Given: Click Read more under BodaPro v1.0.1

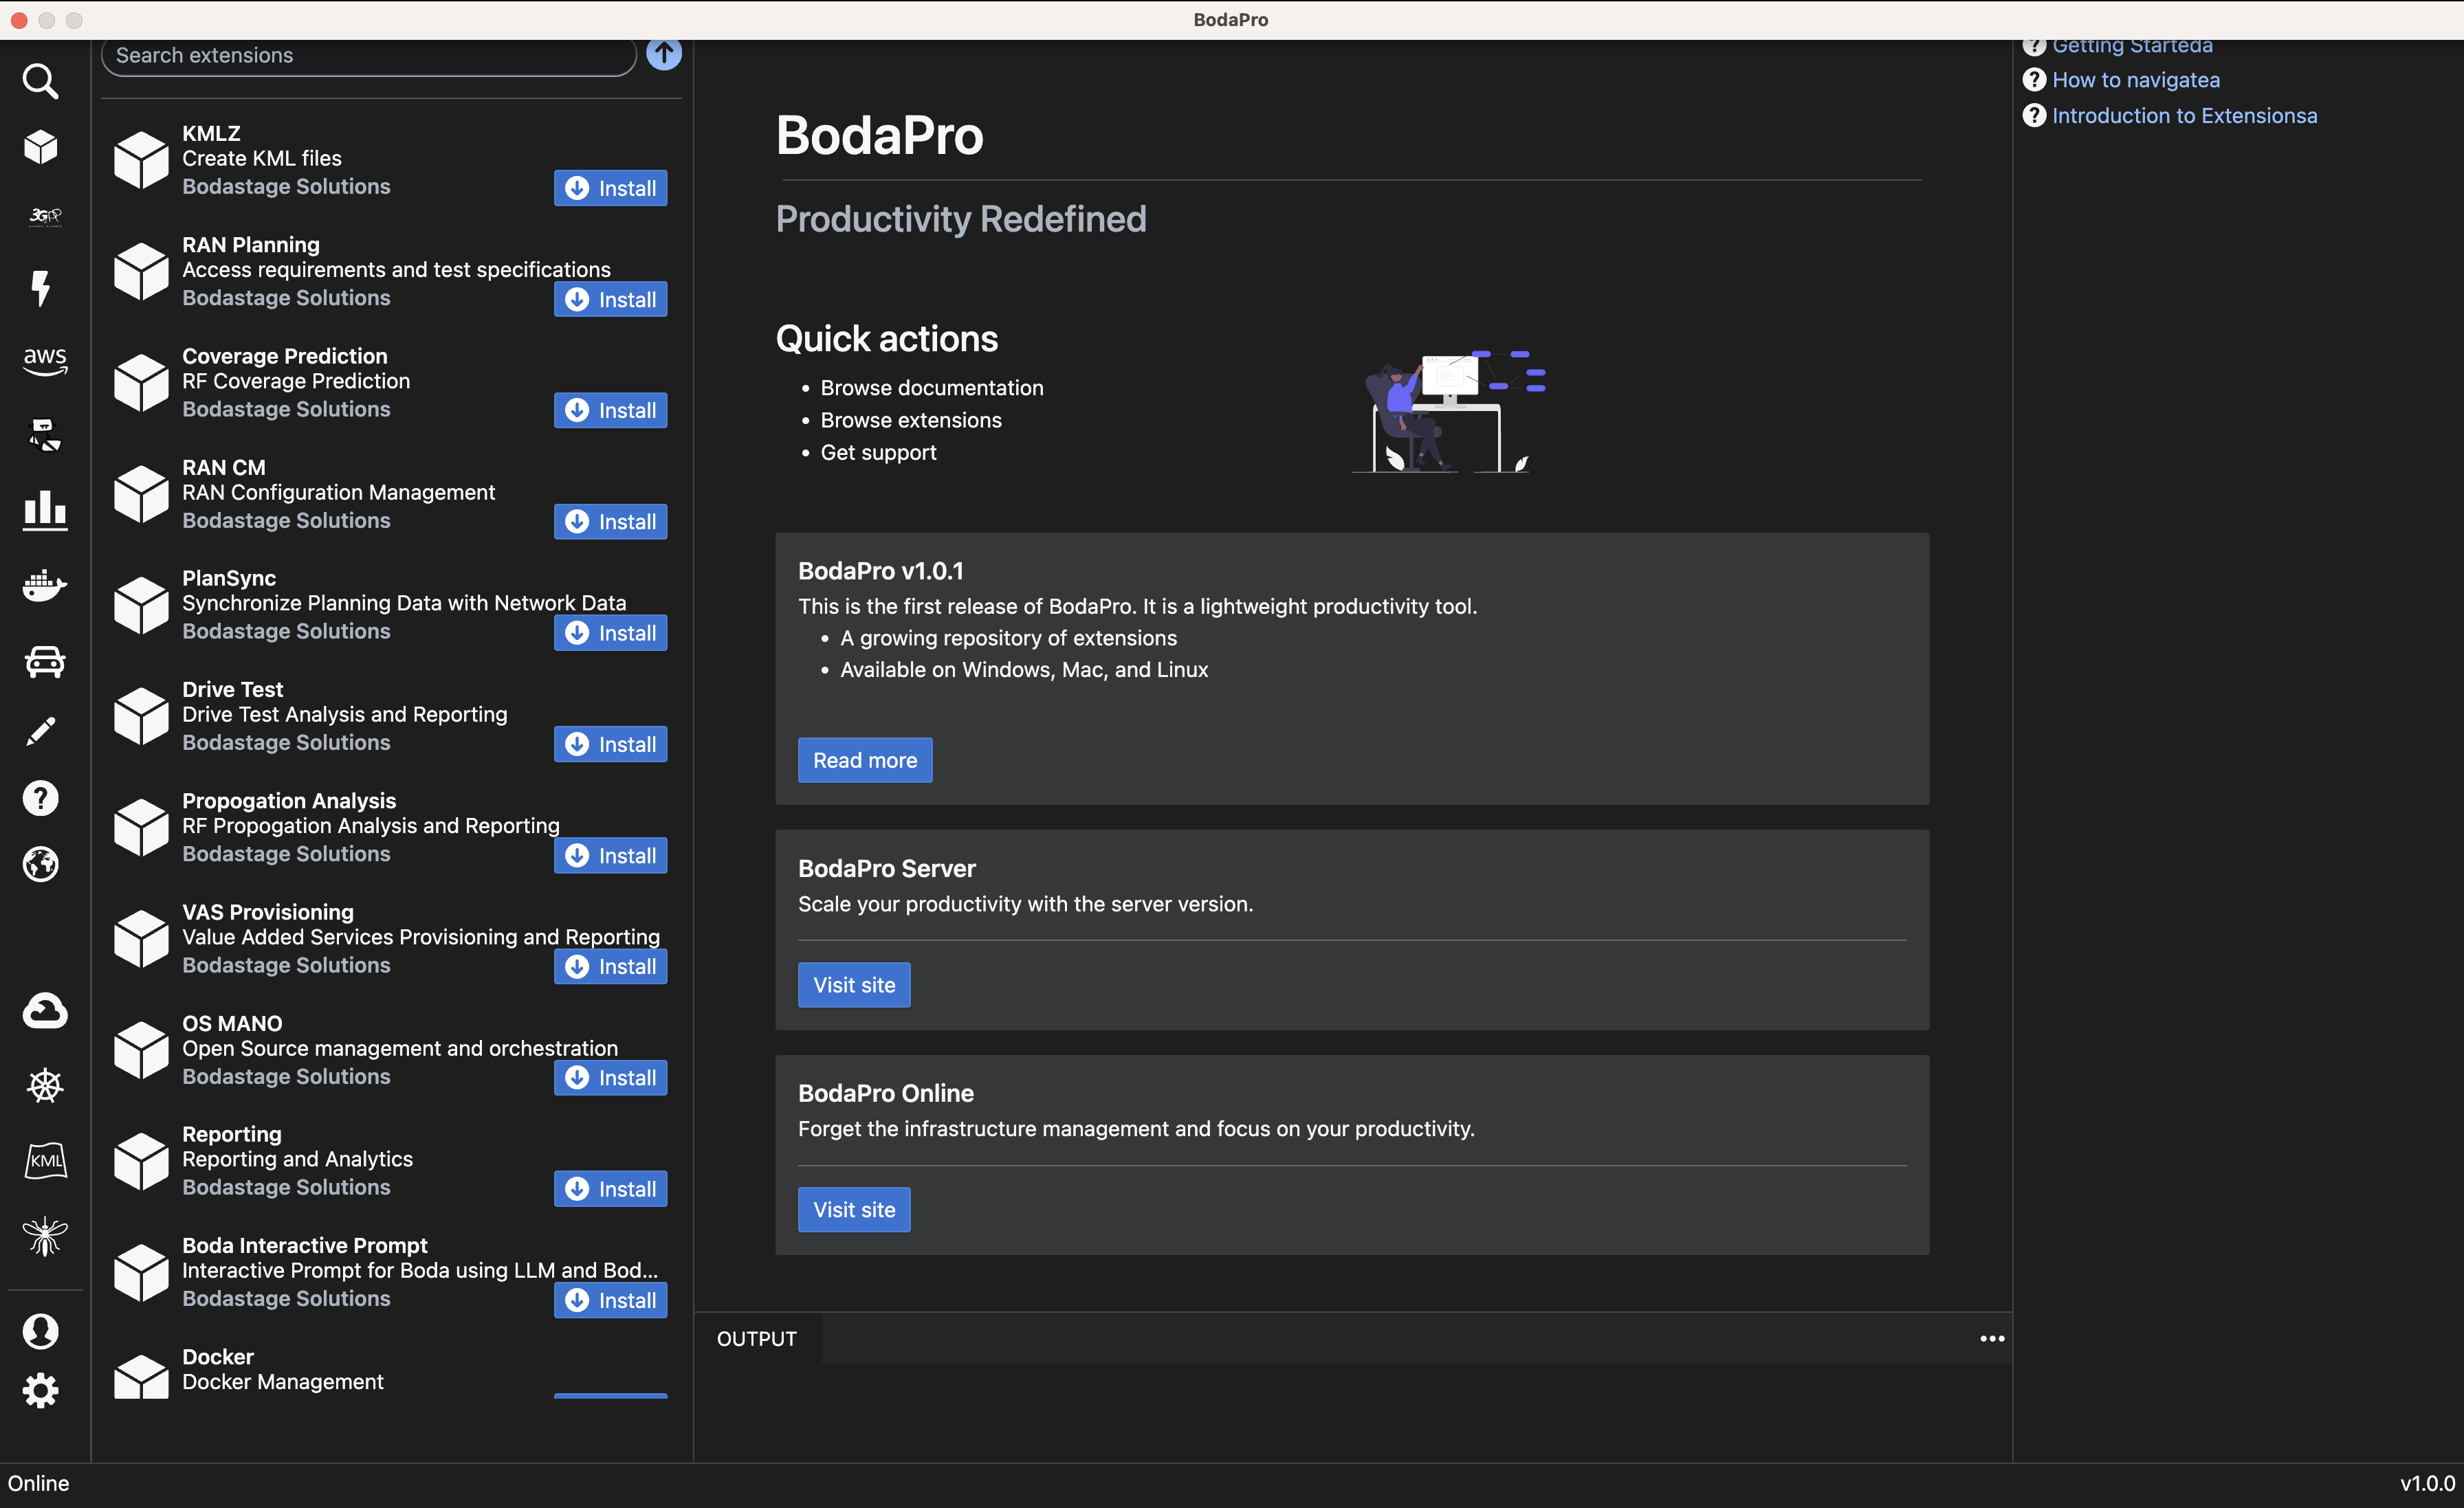Looking at the screenshot, I should coord(865,760).
